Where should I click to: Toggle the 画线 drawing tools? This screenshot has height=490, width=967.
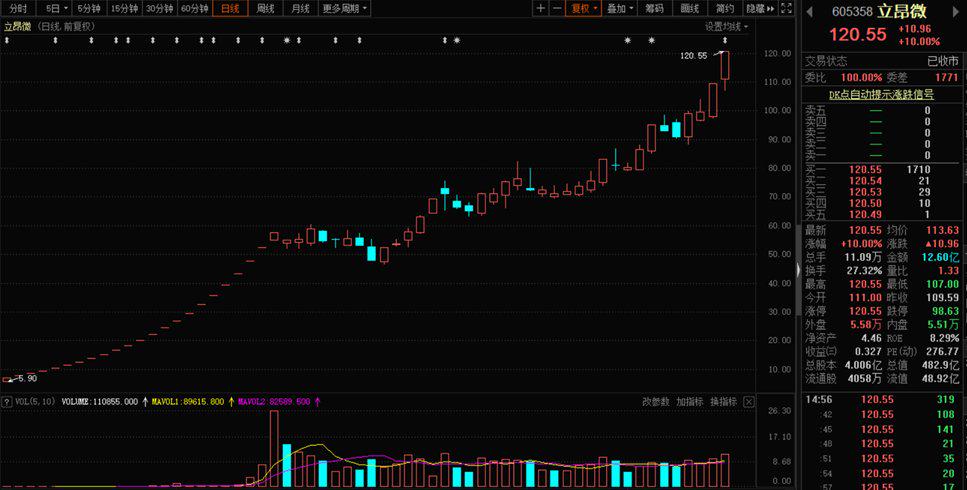coord(689,8)
